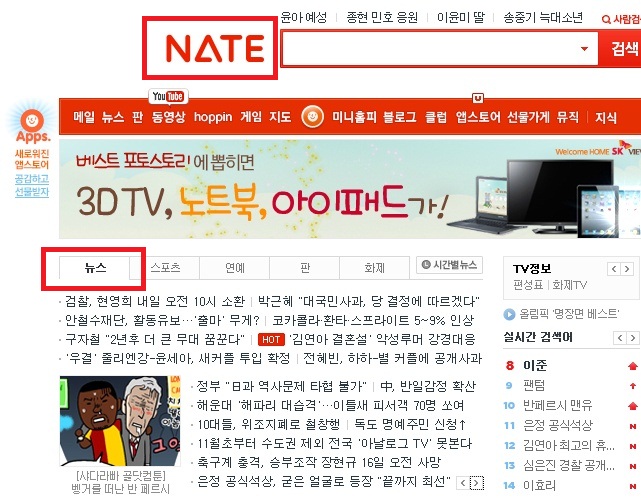
Task: Open the Apps. smiley icon at left
Action: pyautogui.click(x=32, y=121)
